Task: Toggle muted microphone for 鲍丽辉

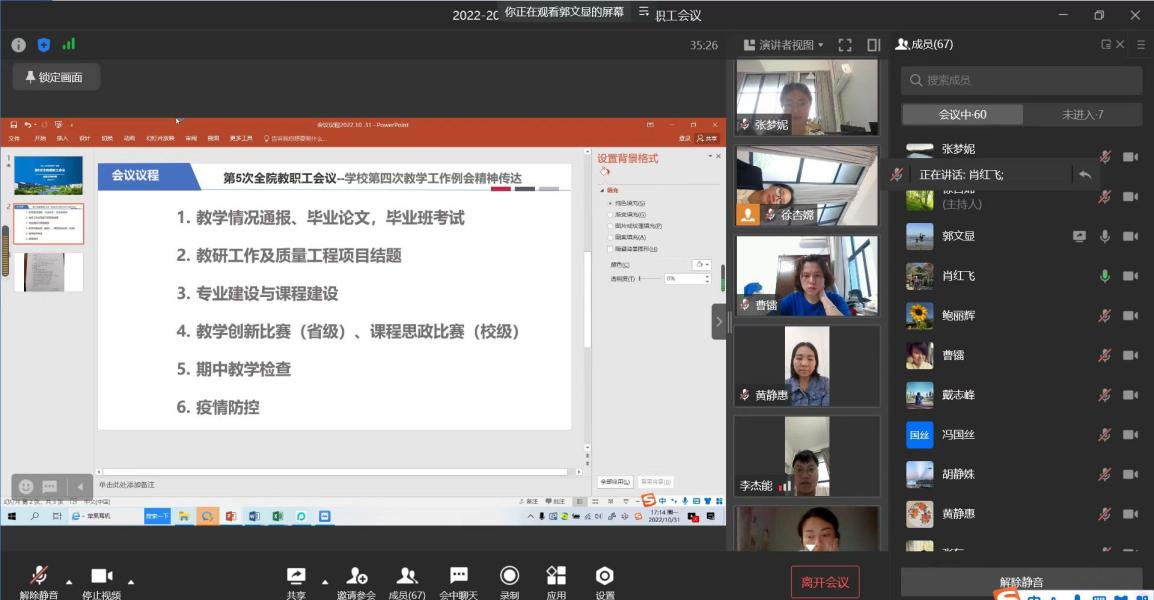Action: tap(1105, 316)
